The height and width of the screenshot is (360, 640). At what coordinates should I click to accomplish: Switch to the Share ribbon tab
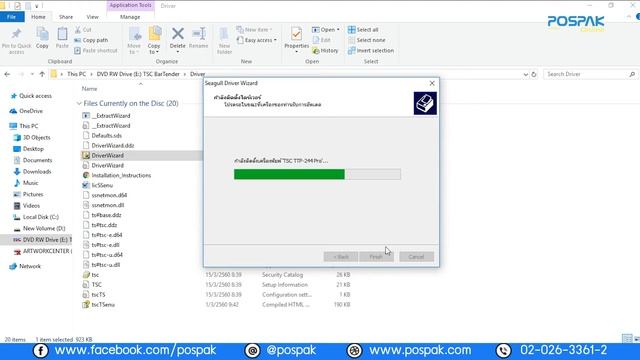tap(66, 17)
